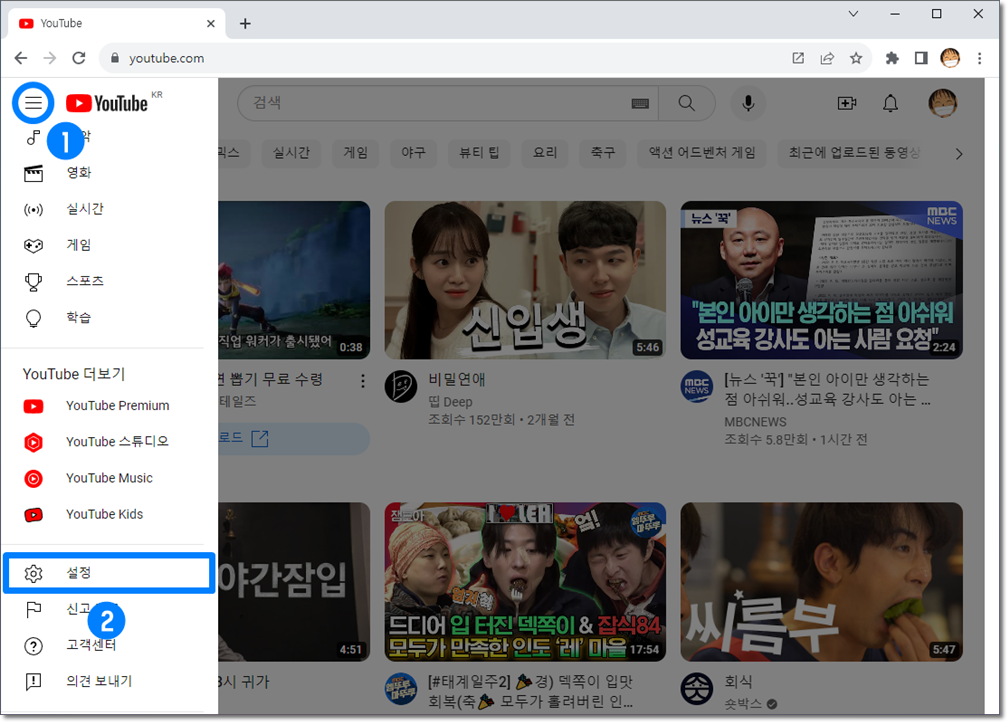Open the 신입생 video thumbnail

pos(525,280)
